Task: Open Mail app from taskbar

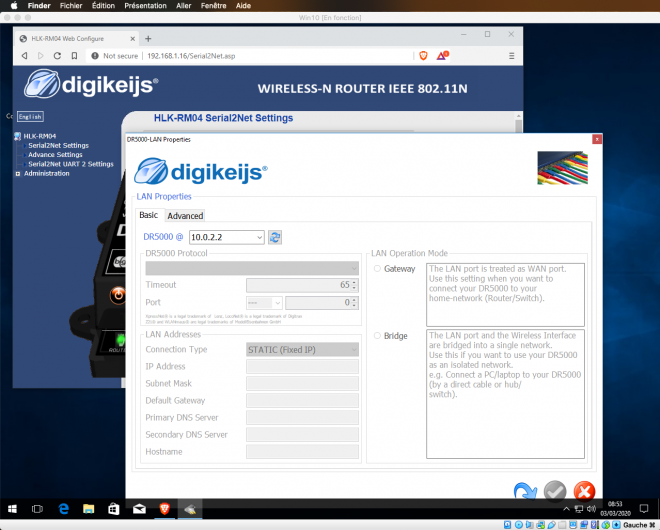Action: 139,509
